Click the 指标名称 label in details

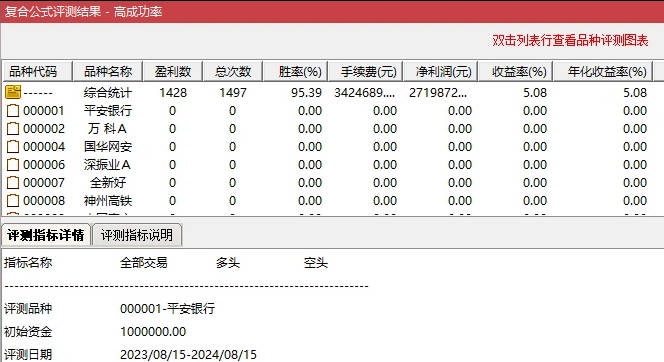(x=28, y=263)
